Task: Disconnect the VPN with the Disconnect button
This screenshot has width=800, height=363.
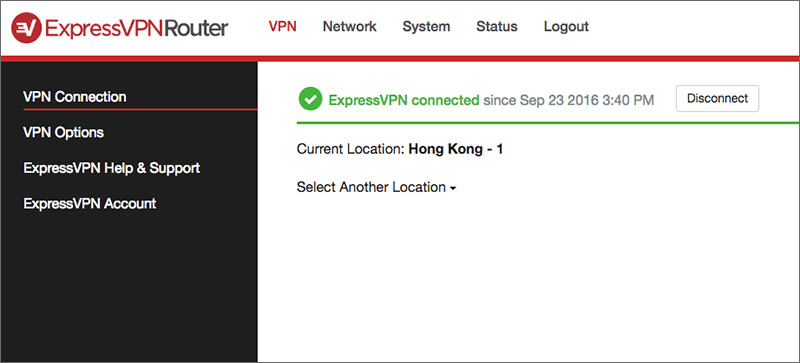Action: click(717, 99)
